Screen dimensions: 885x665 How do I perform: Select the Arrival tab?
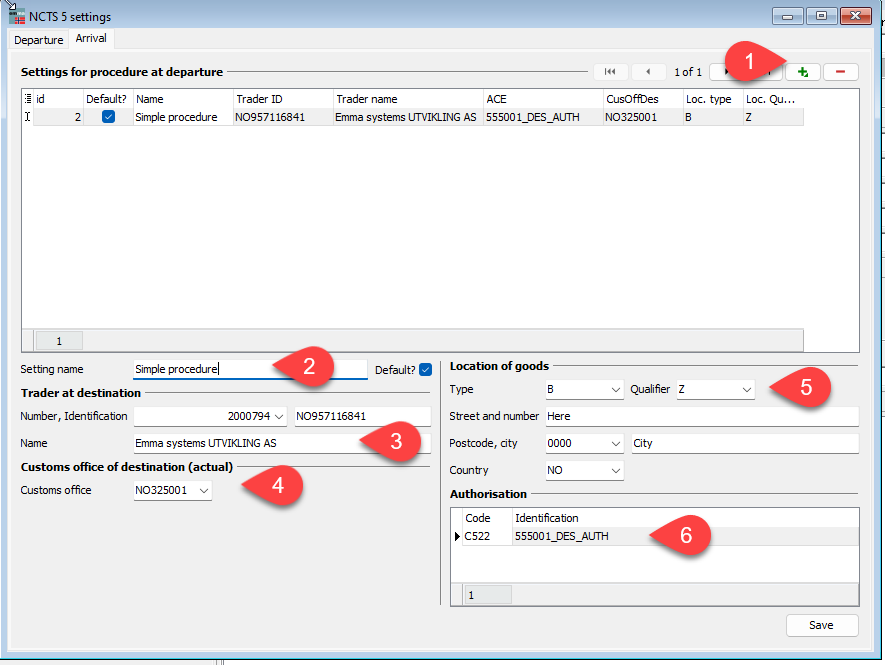[90, 38]
